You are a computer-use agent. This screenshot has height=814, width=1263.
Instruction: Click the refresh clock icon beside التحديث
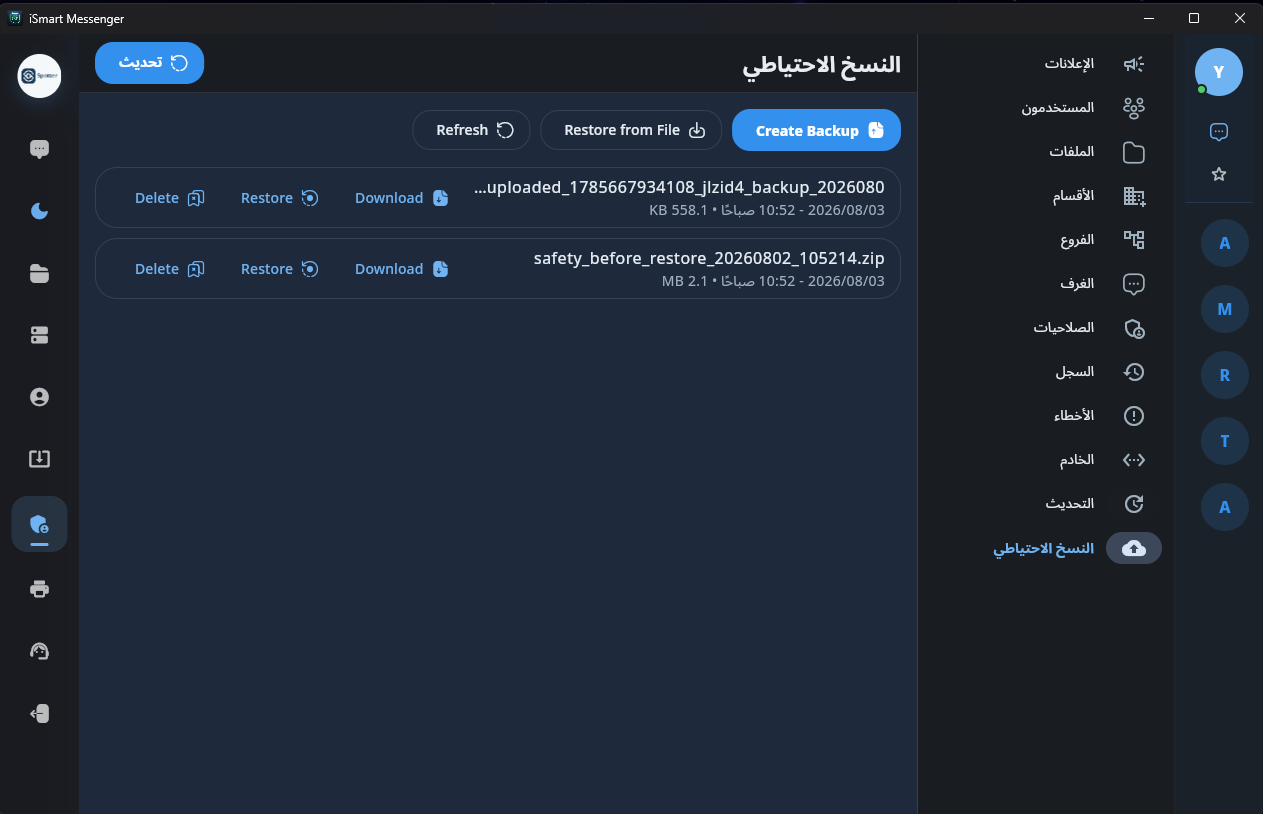point(1134,504)
